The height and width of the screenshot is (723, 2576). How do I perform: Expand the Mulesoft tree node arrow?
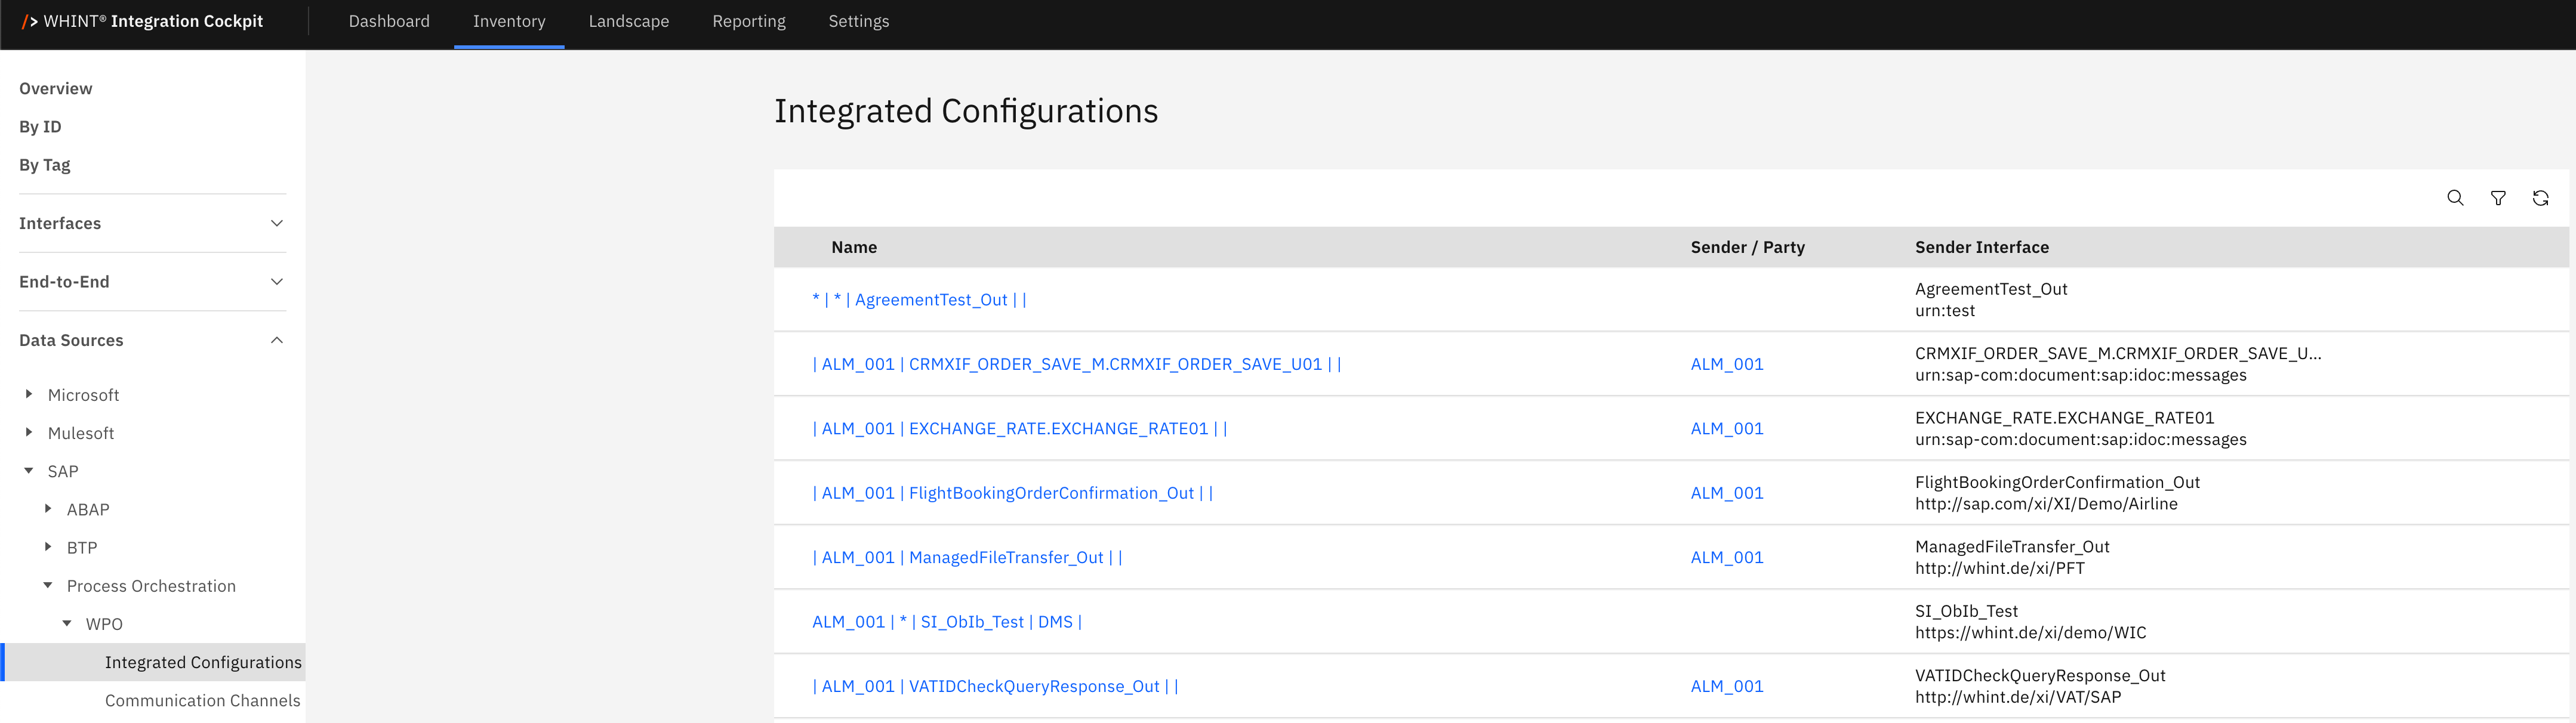[29, 432]
